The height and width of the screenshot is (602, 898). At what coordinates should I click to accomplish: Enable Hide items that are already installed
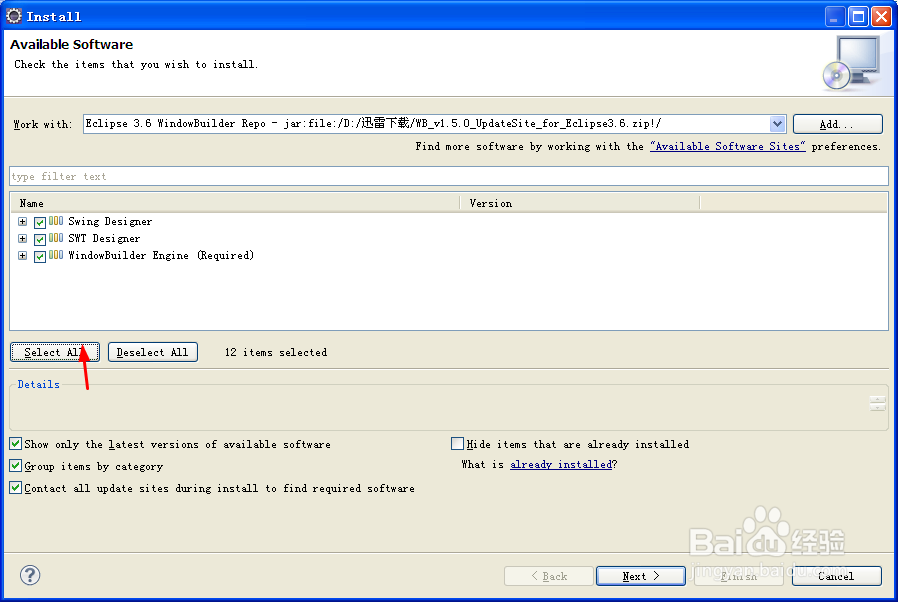coord(457,444)
